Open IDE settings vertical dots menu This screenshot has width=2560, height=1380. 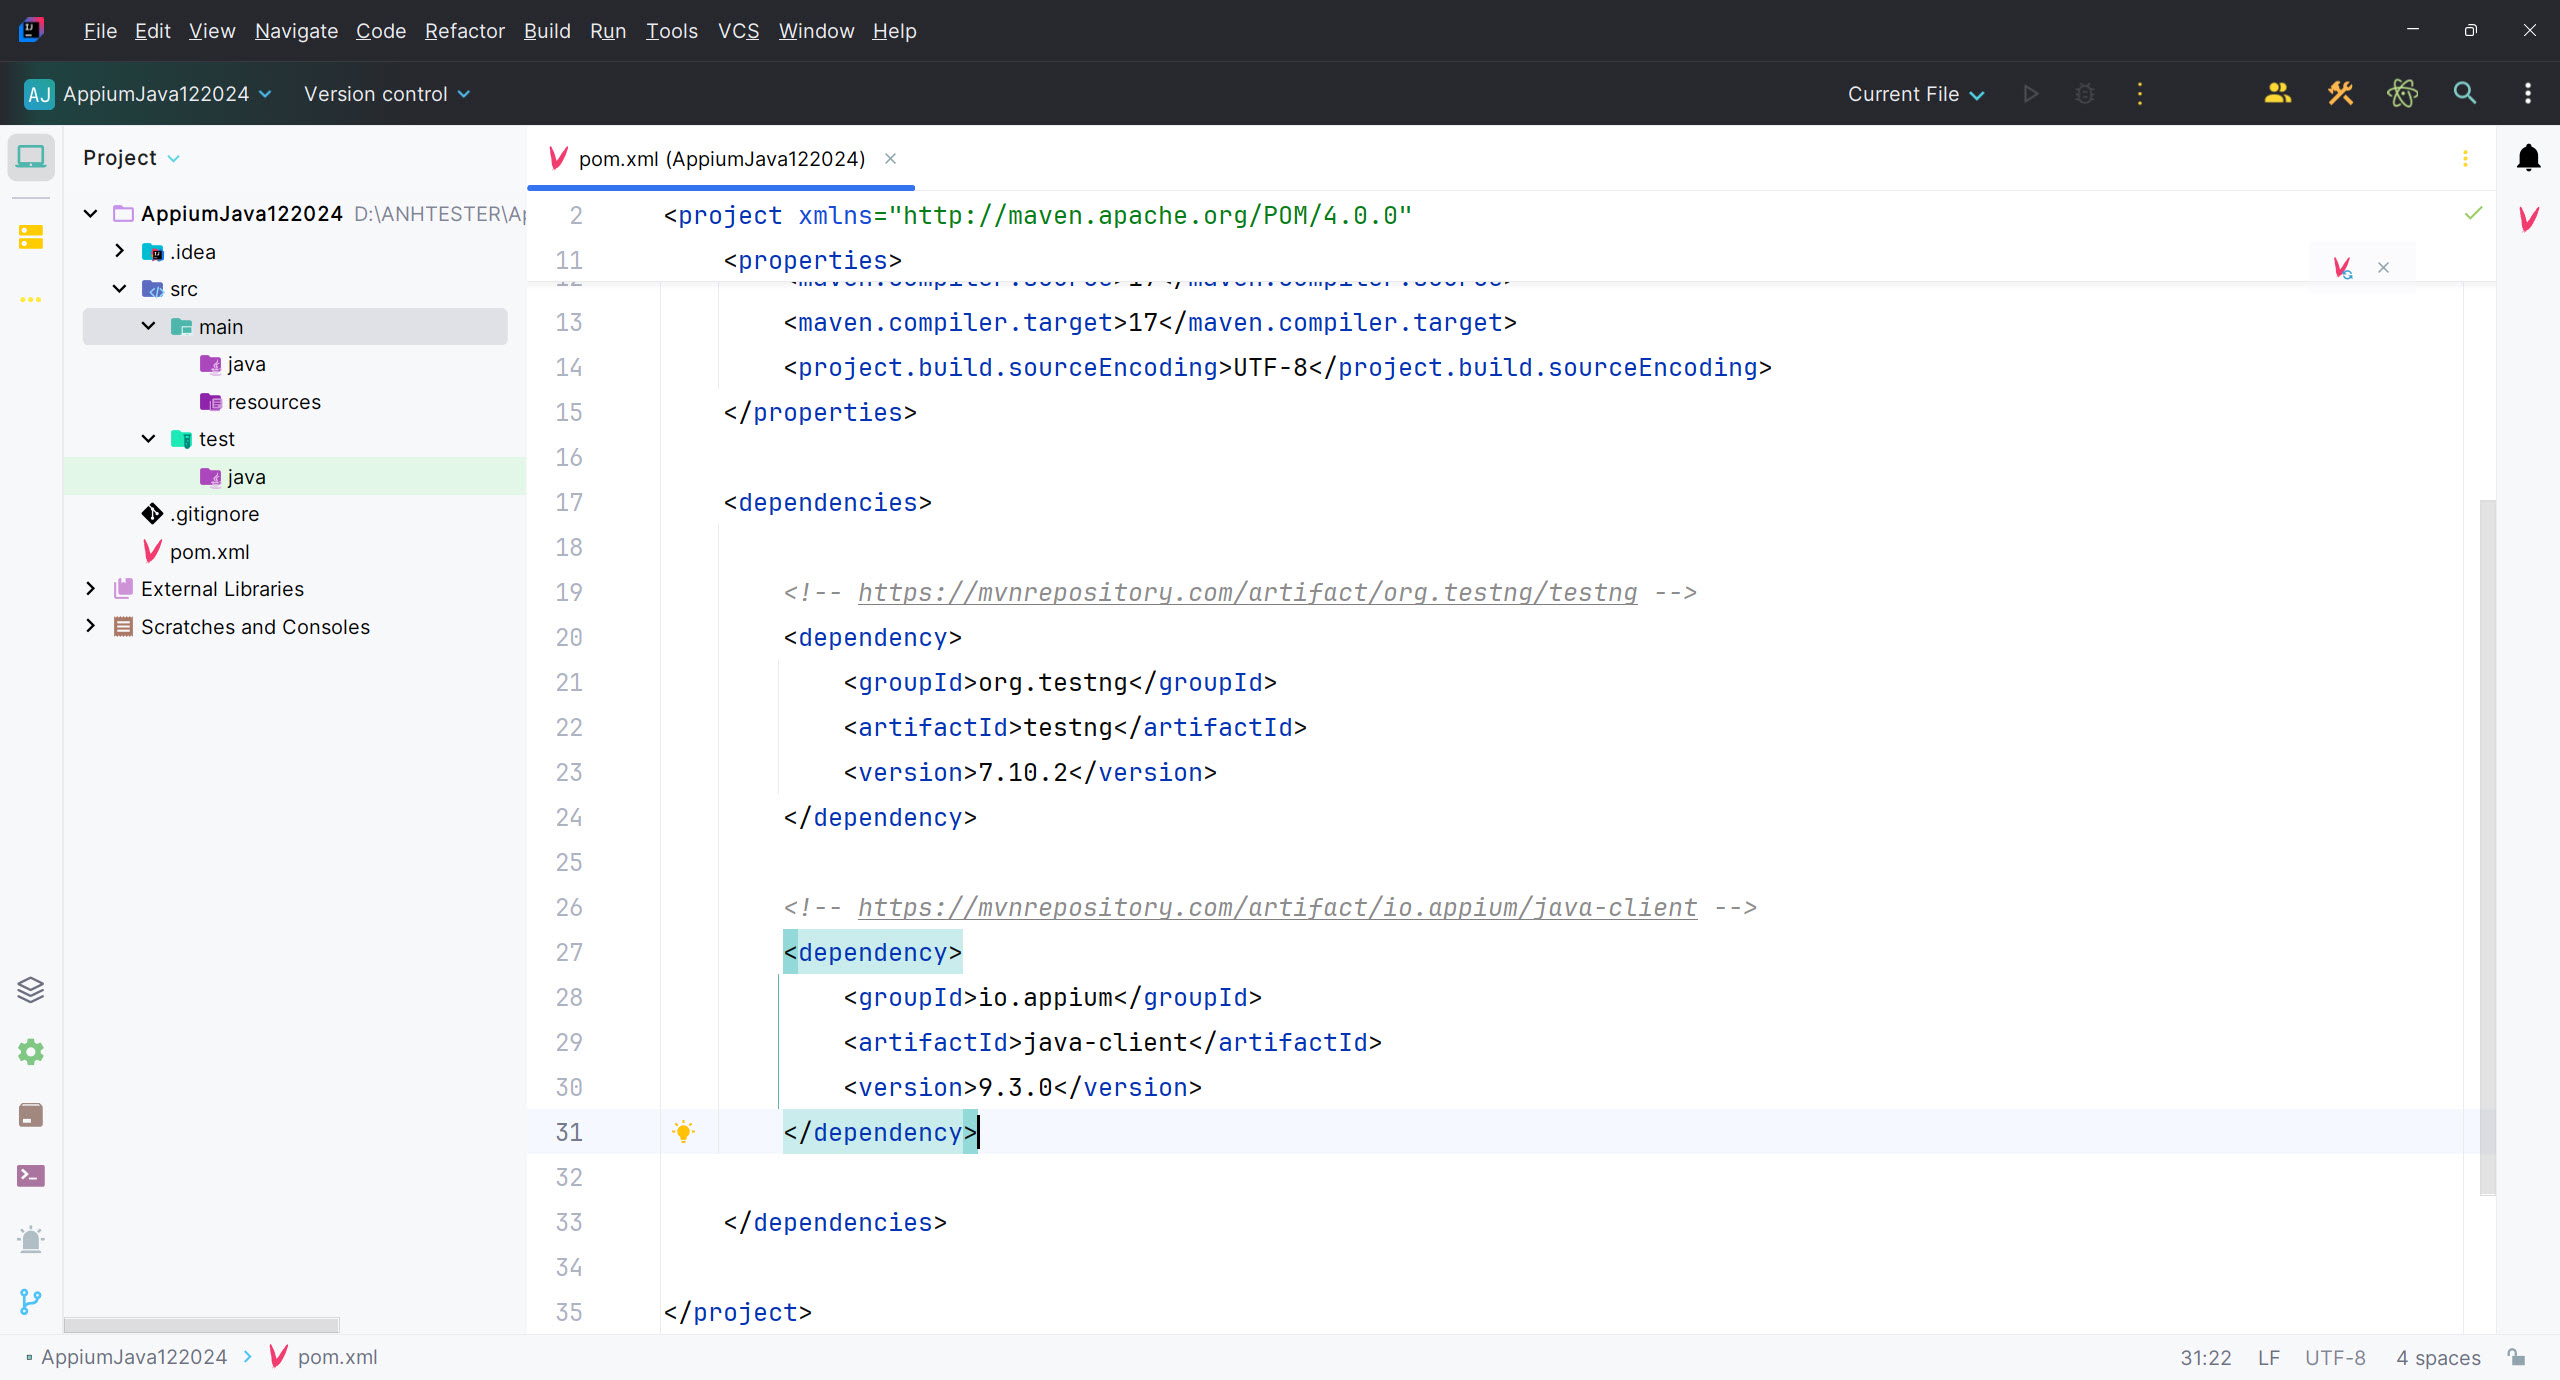[x=2528, y=93]
